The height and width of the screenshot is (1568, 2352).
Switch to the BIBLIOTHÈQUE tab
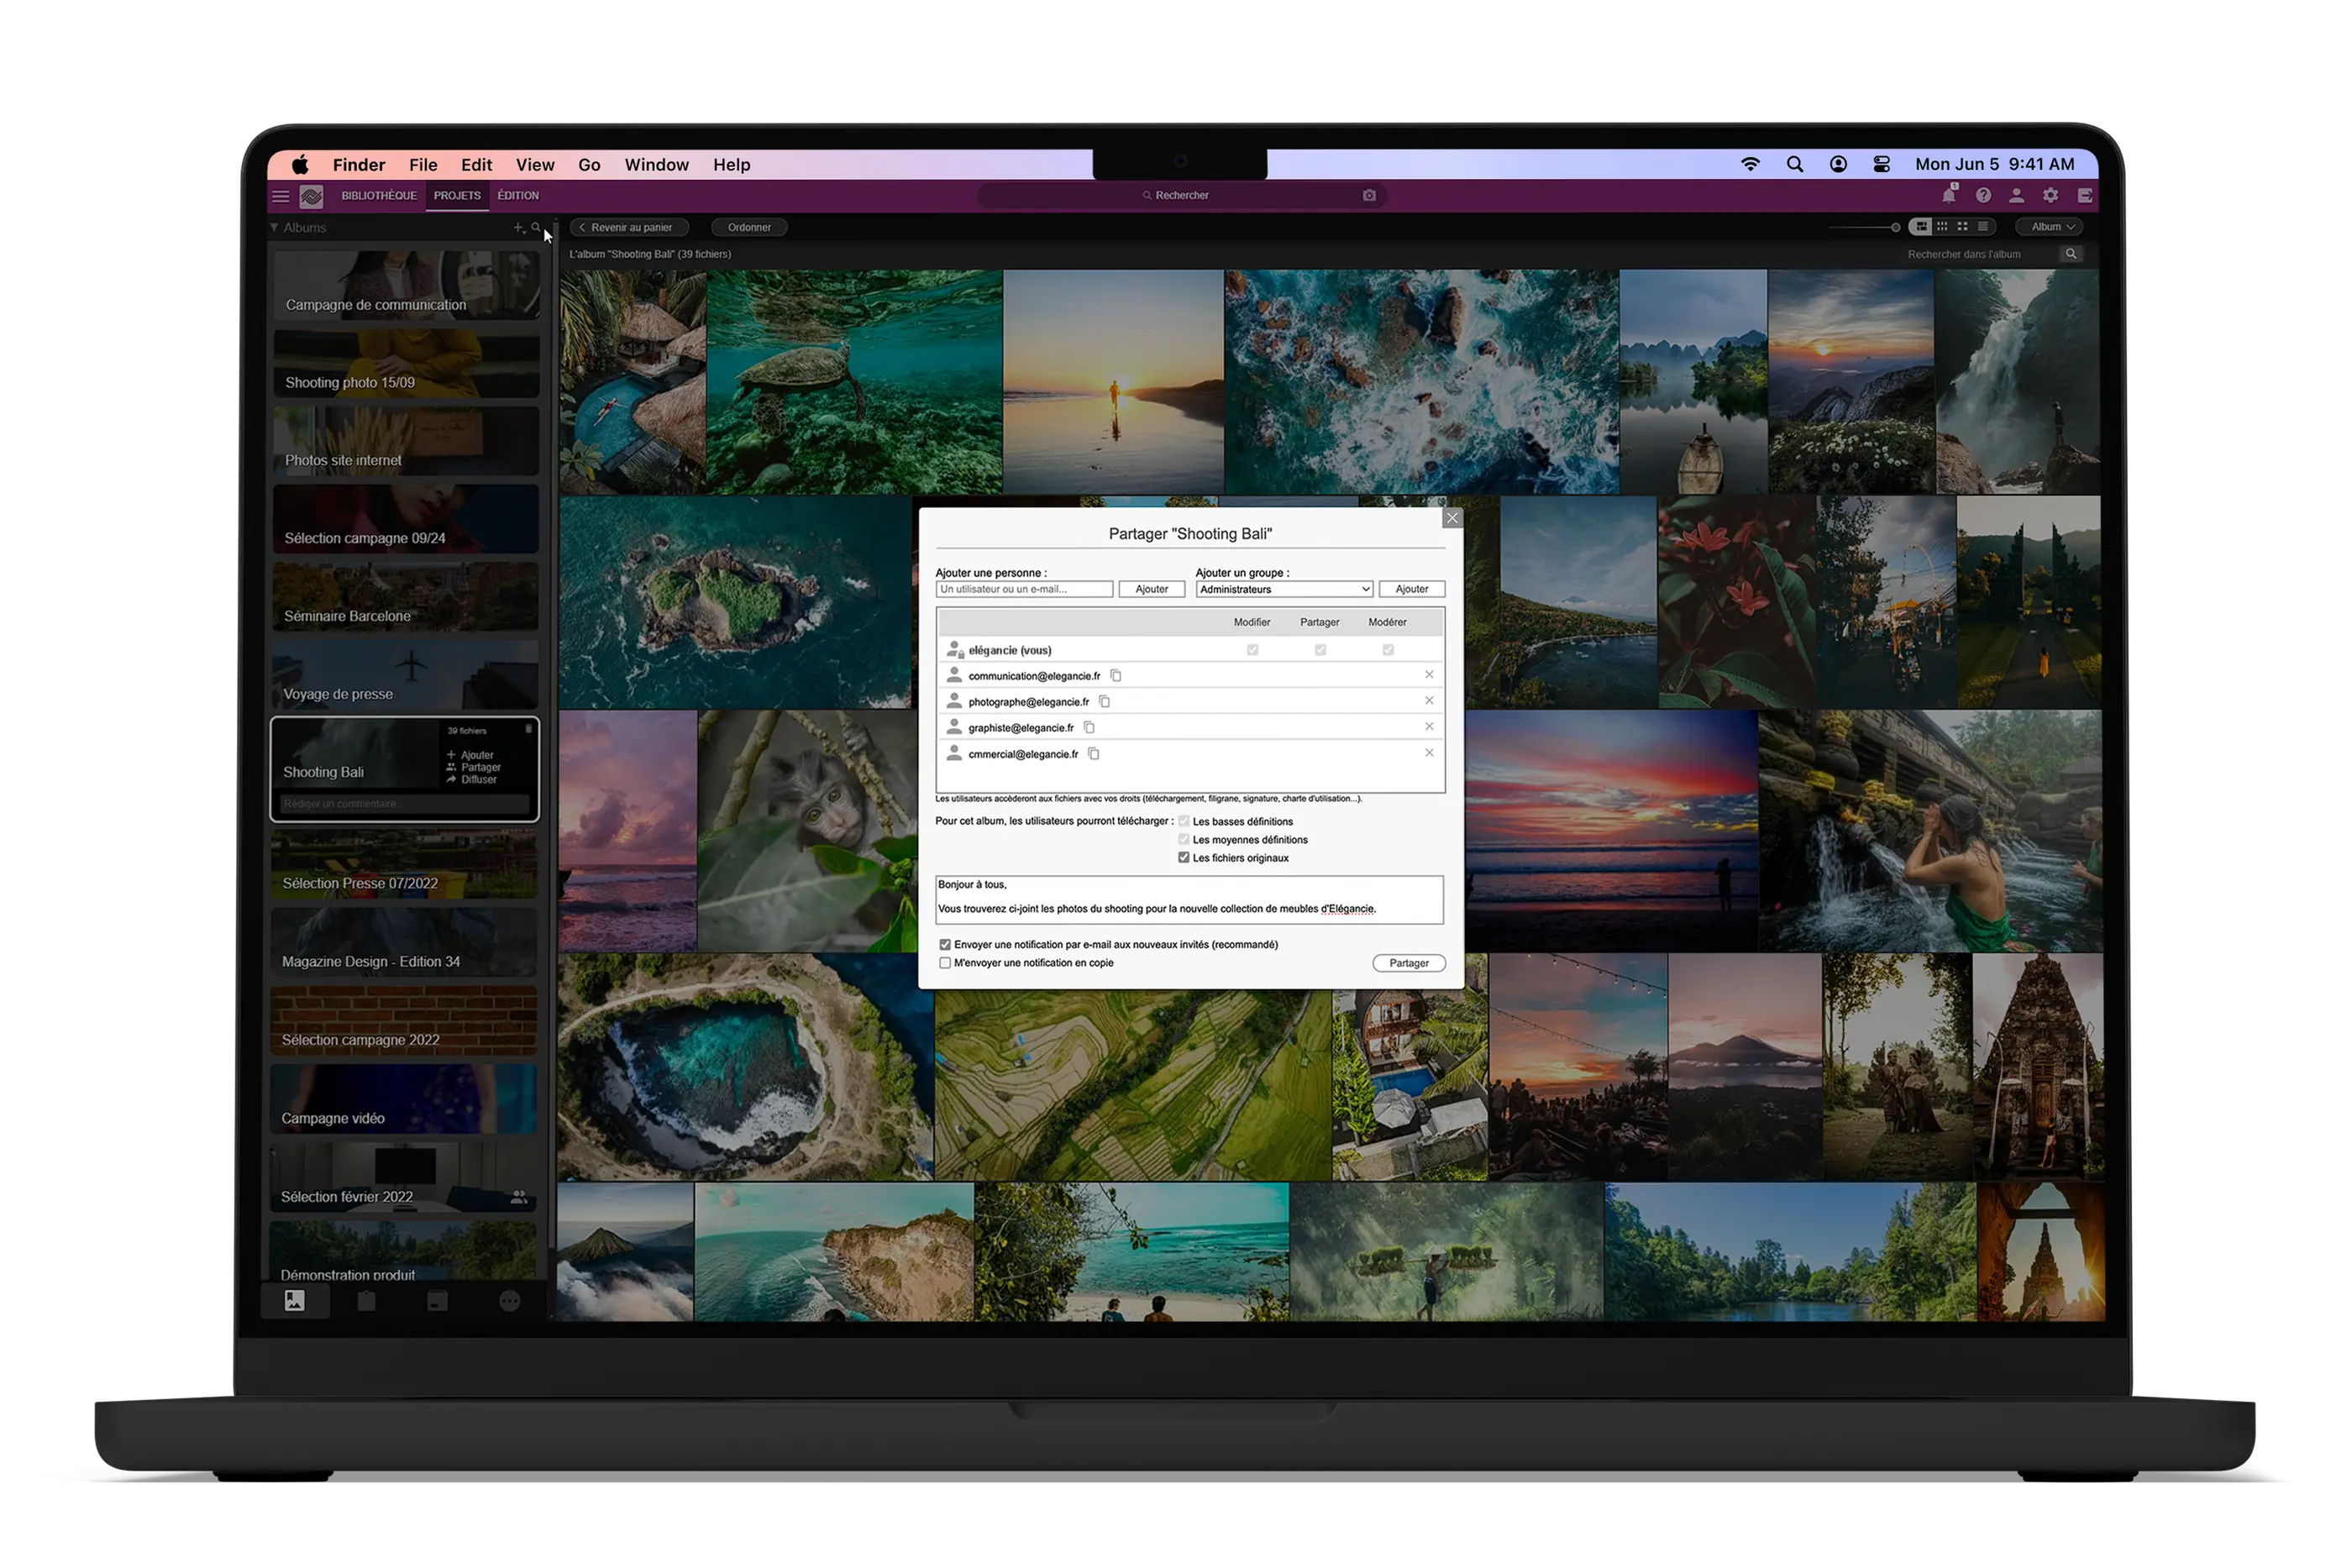(x=378, y=196)
